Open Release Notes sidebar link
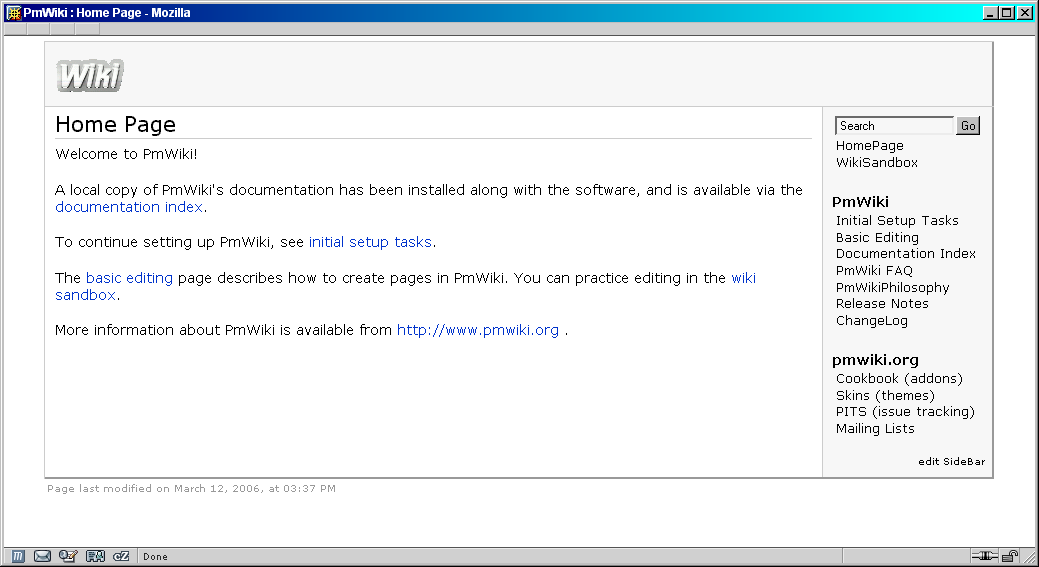Viewport: 1039px width, 567px height. [882, 303]
